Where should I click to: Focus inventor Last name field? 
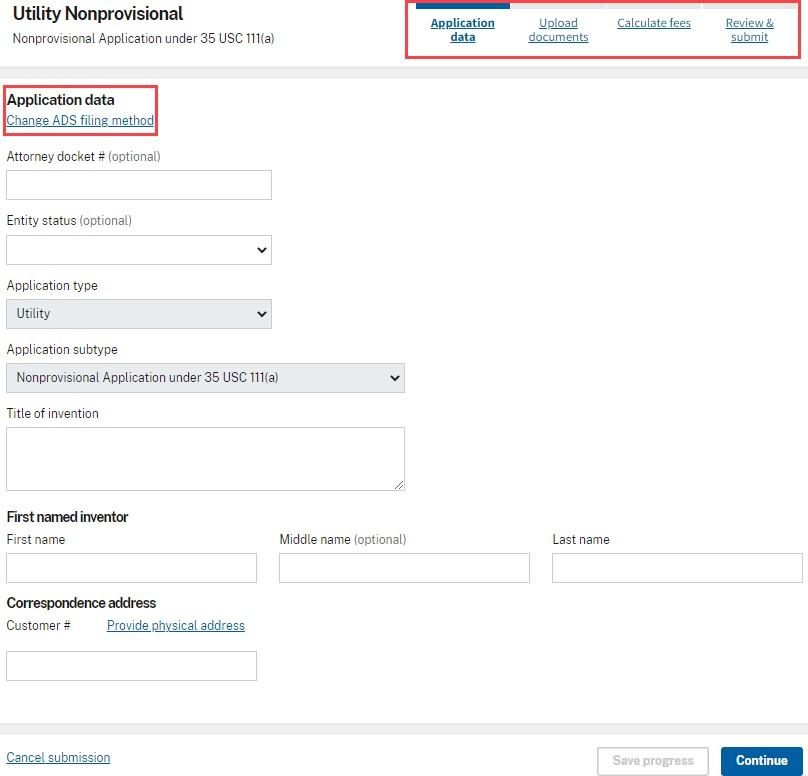coord(677,568)
